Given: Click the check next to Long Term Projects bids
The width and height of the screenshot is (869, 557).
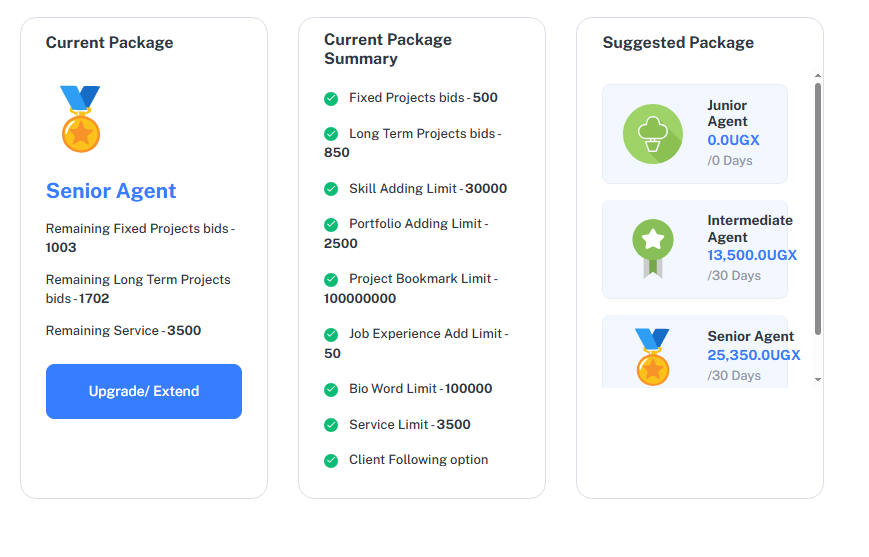Looking at the screenshot, I should 331,134.
